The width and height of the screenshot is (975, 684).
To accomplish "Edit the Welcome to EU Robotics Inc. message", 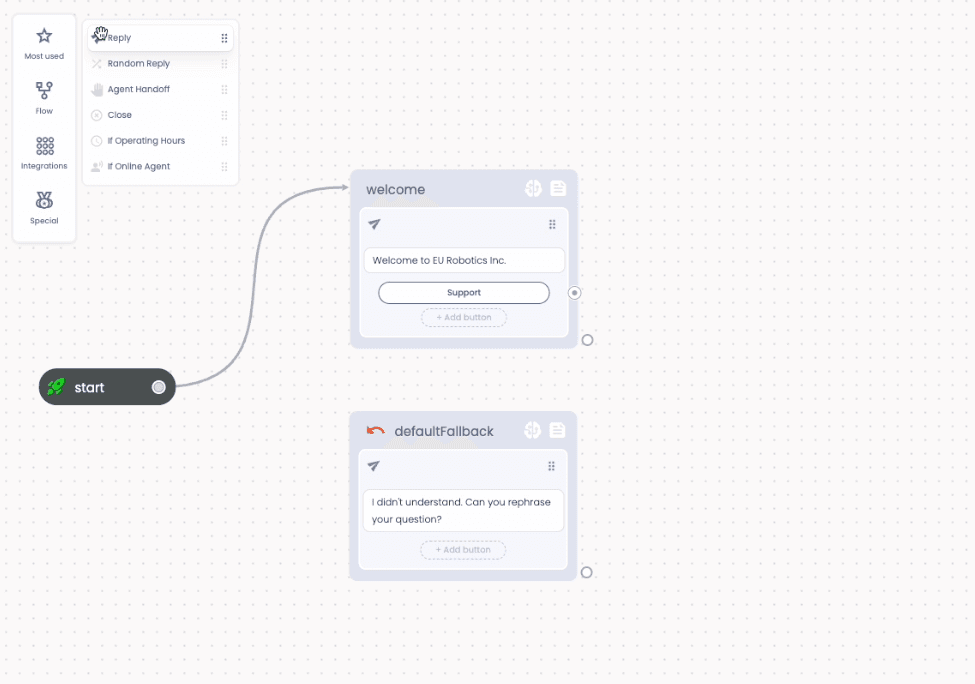I will click(464, 261).
